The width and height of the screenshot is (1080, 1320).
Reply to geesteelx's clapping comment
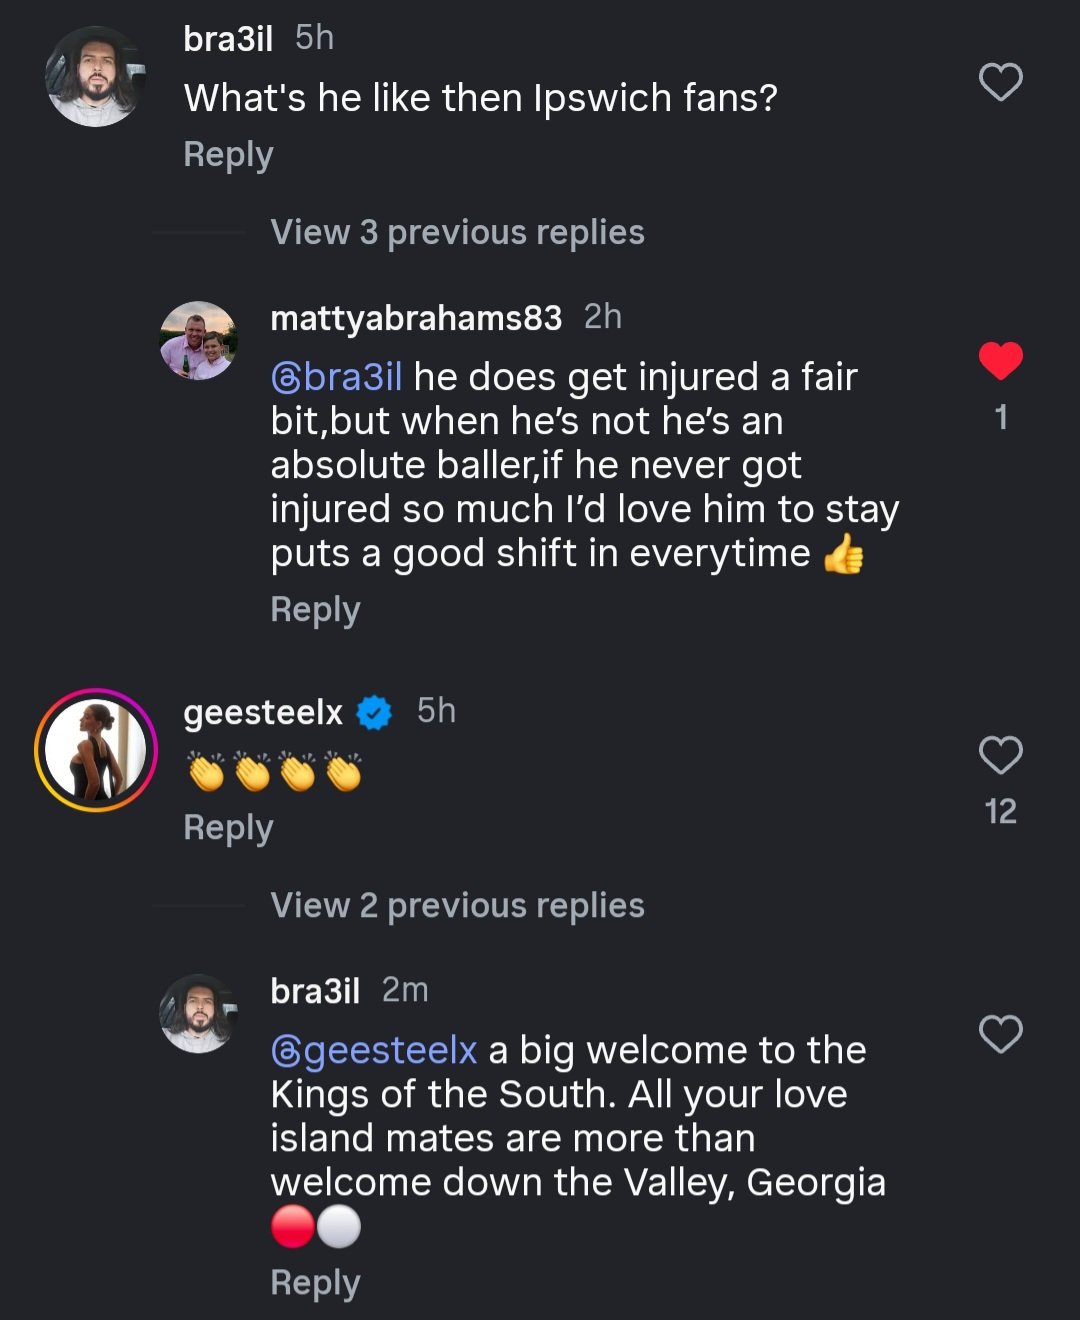228,828
